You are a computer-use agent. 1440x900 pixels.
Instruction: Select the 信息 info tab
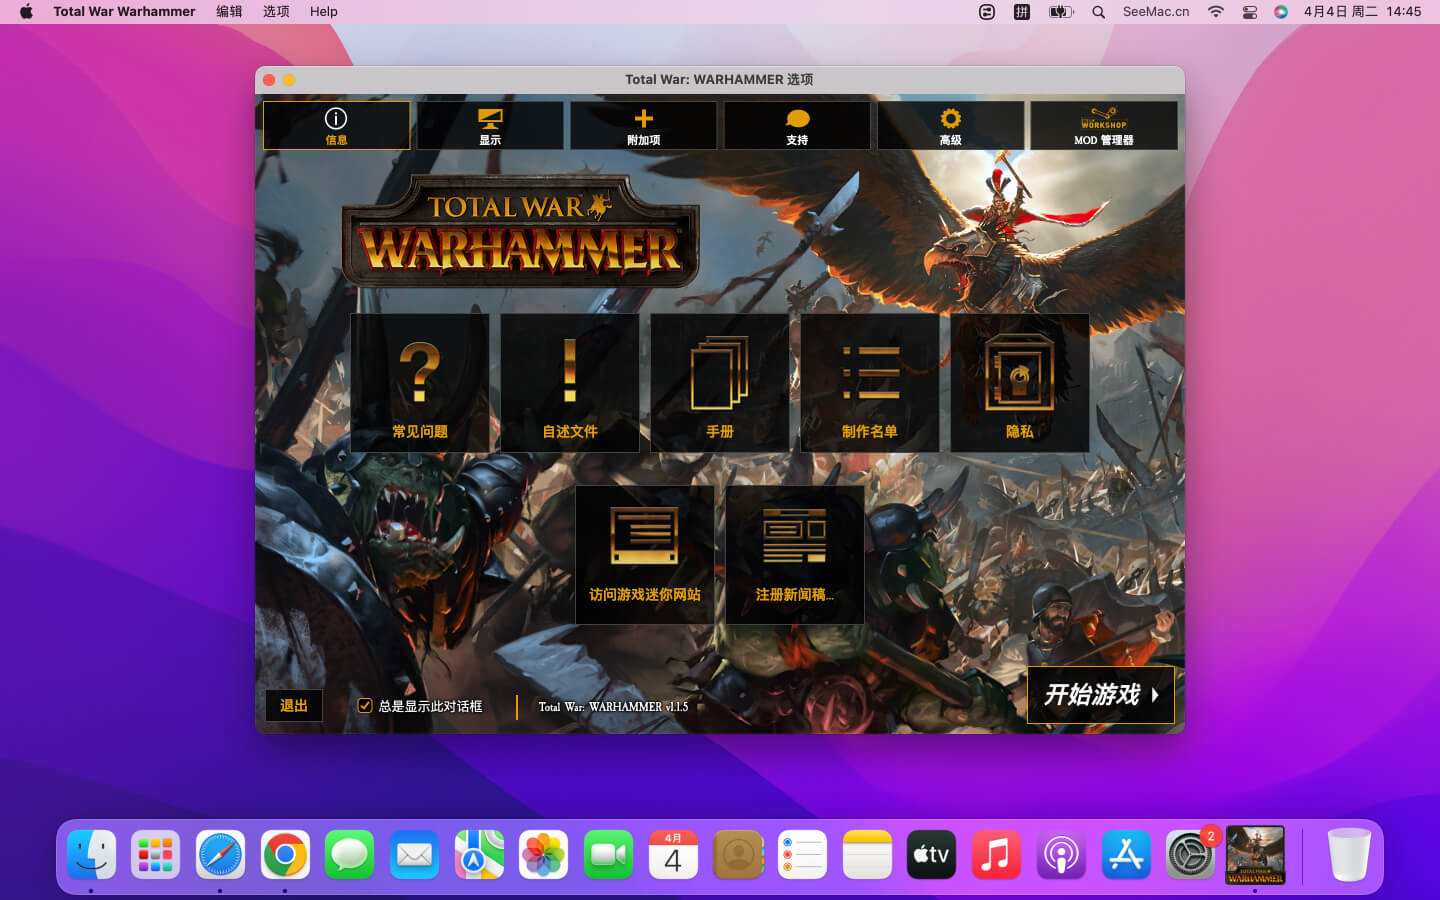pyautogui.click(x=336, y=126)
